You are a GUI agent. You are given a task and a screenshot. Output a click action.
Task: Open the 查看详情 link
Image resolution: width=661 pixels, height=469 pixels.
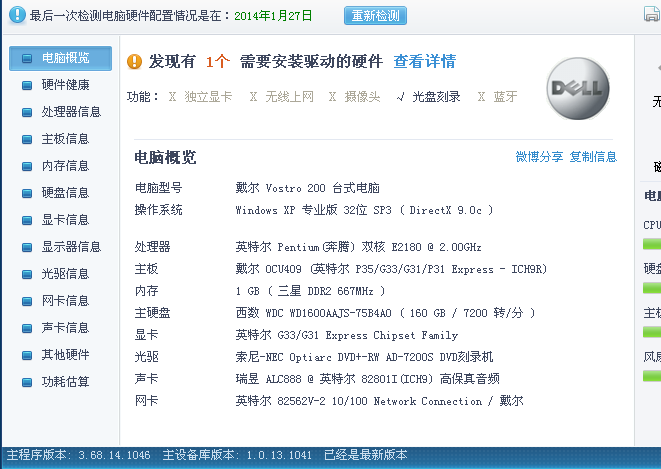425,61
